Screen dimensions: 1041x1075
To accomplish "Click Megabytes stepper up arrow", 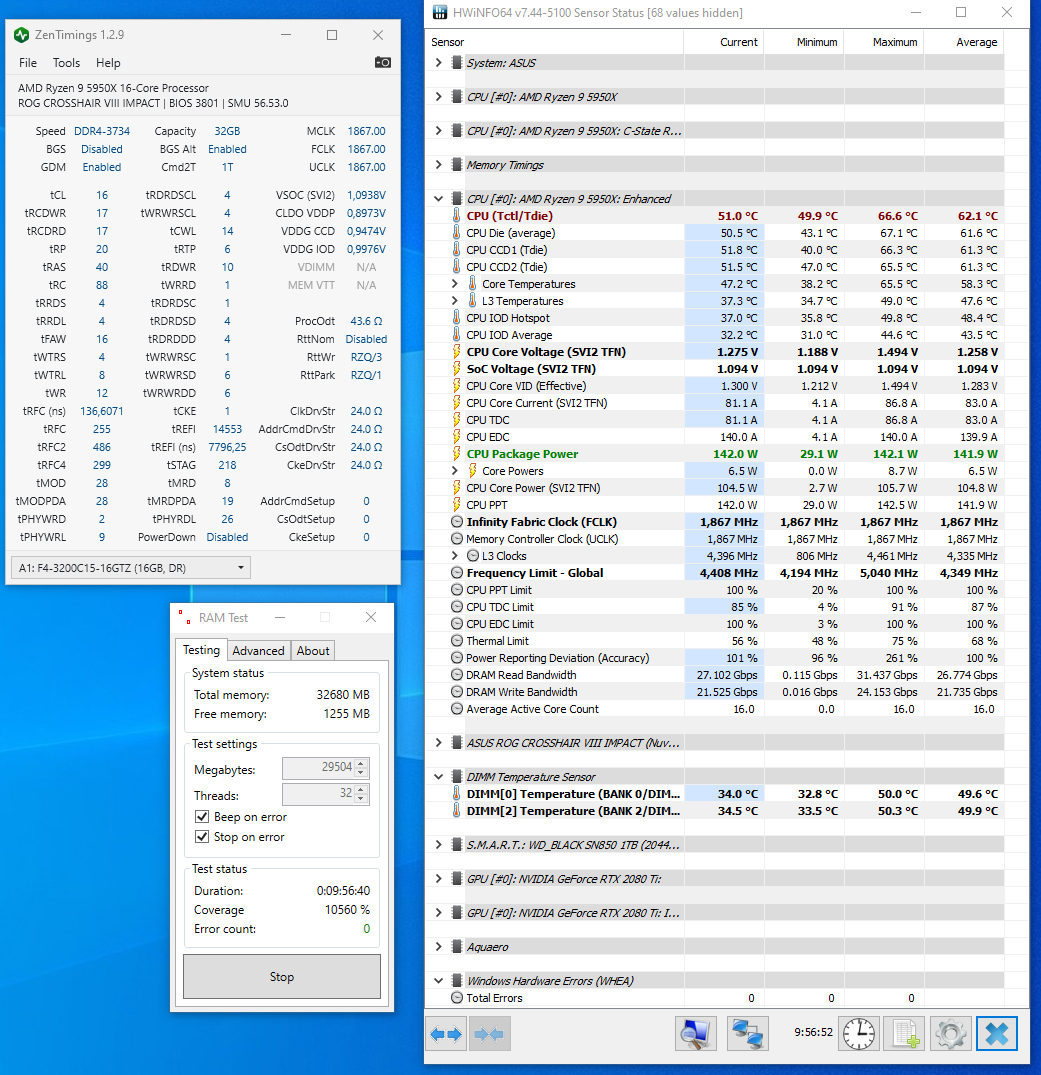I will coord(362,762).
